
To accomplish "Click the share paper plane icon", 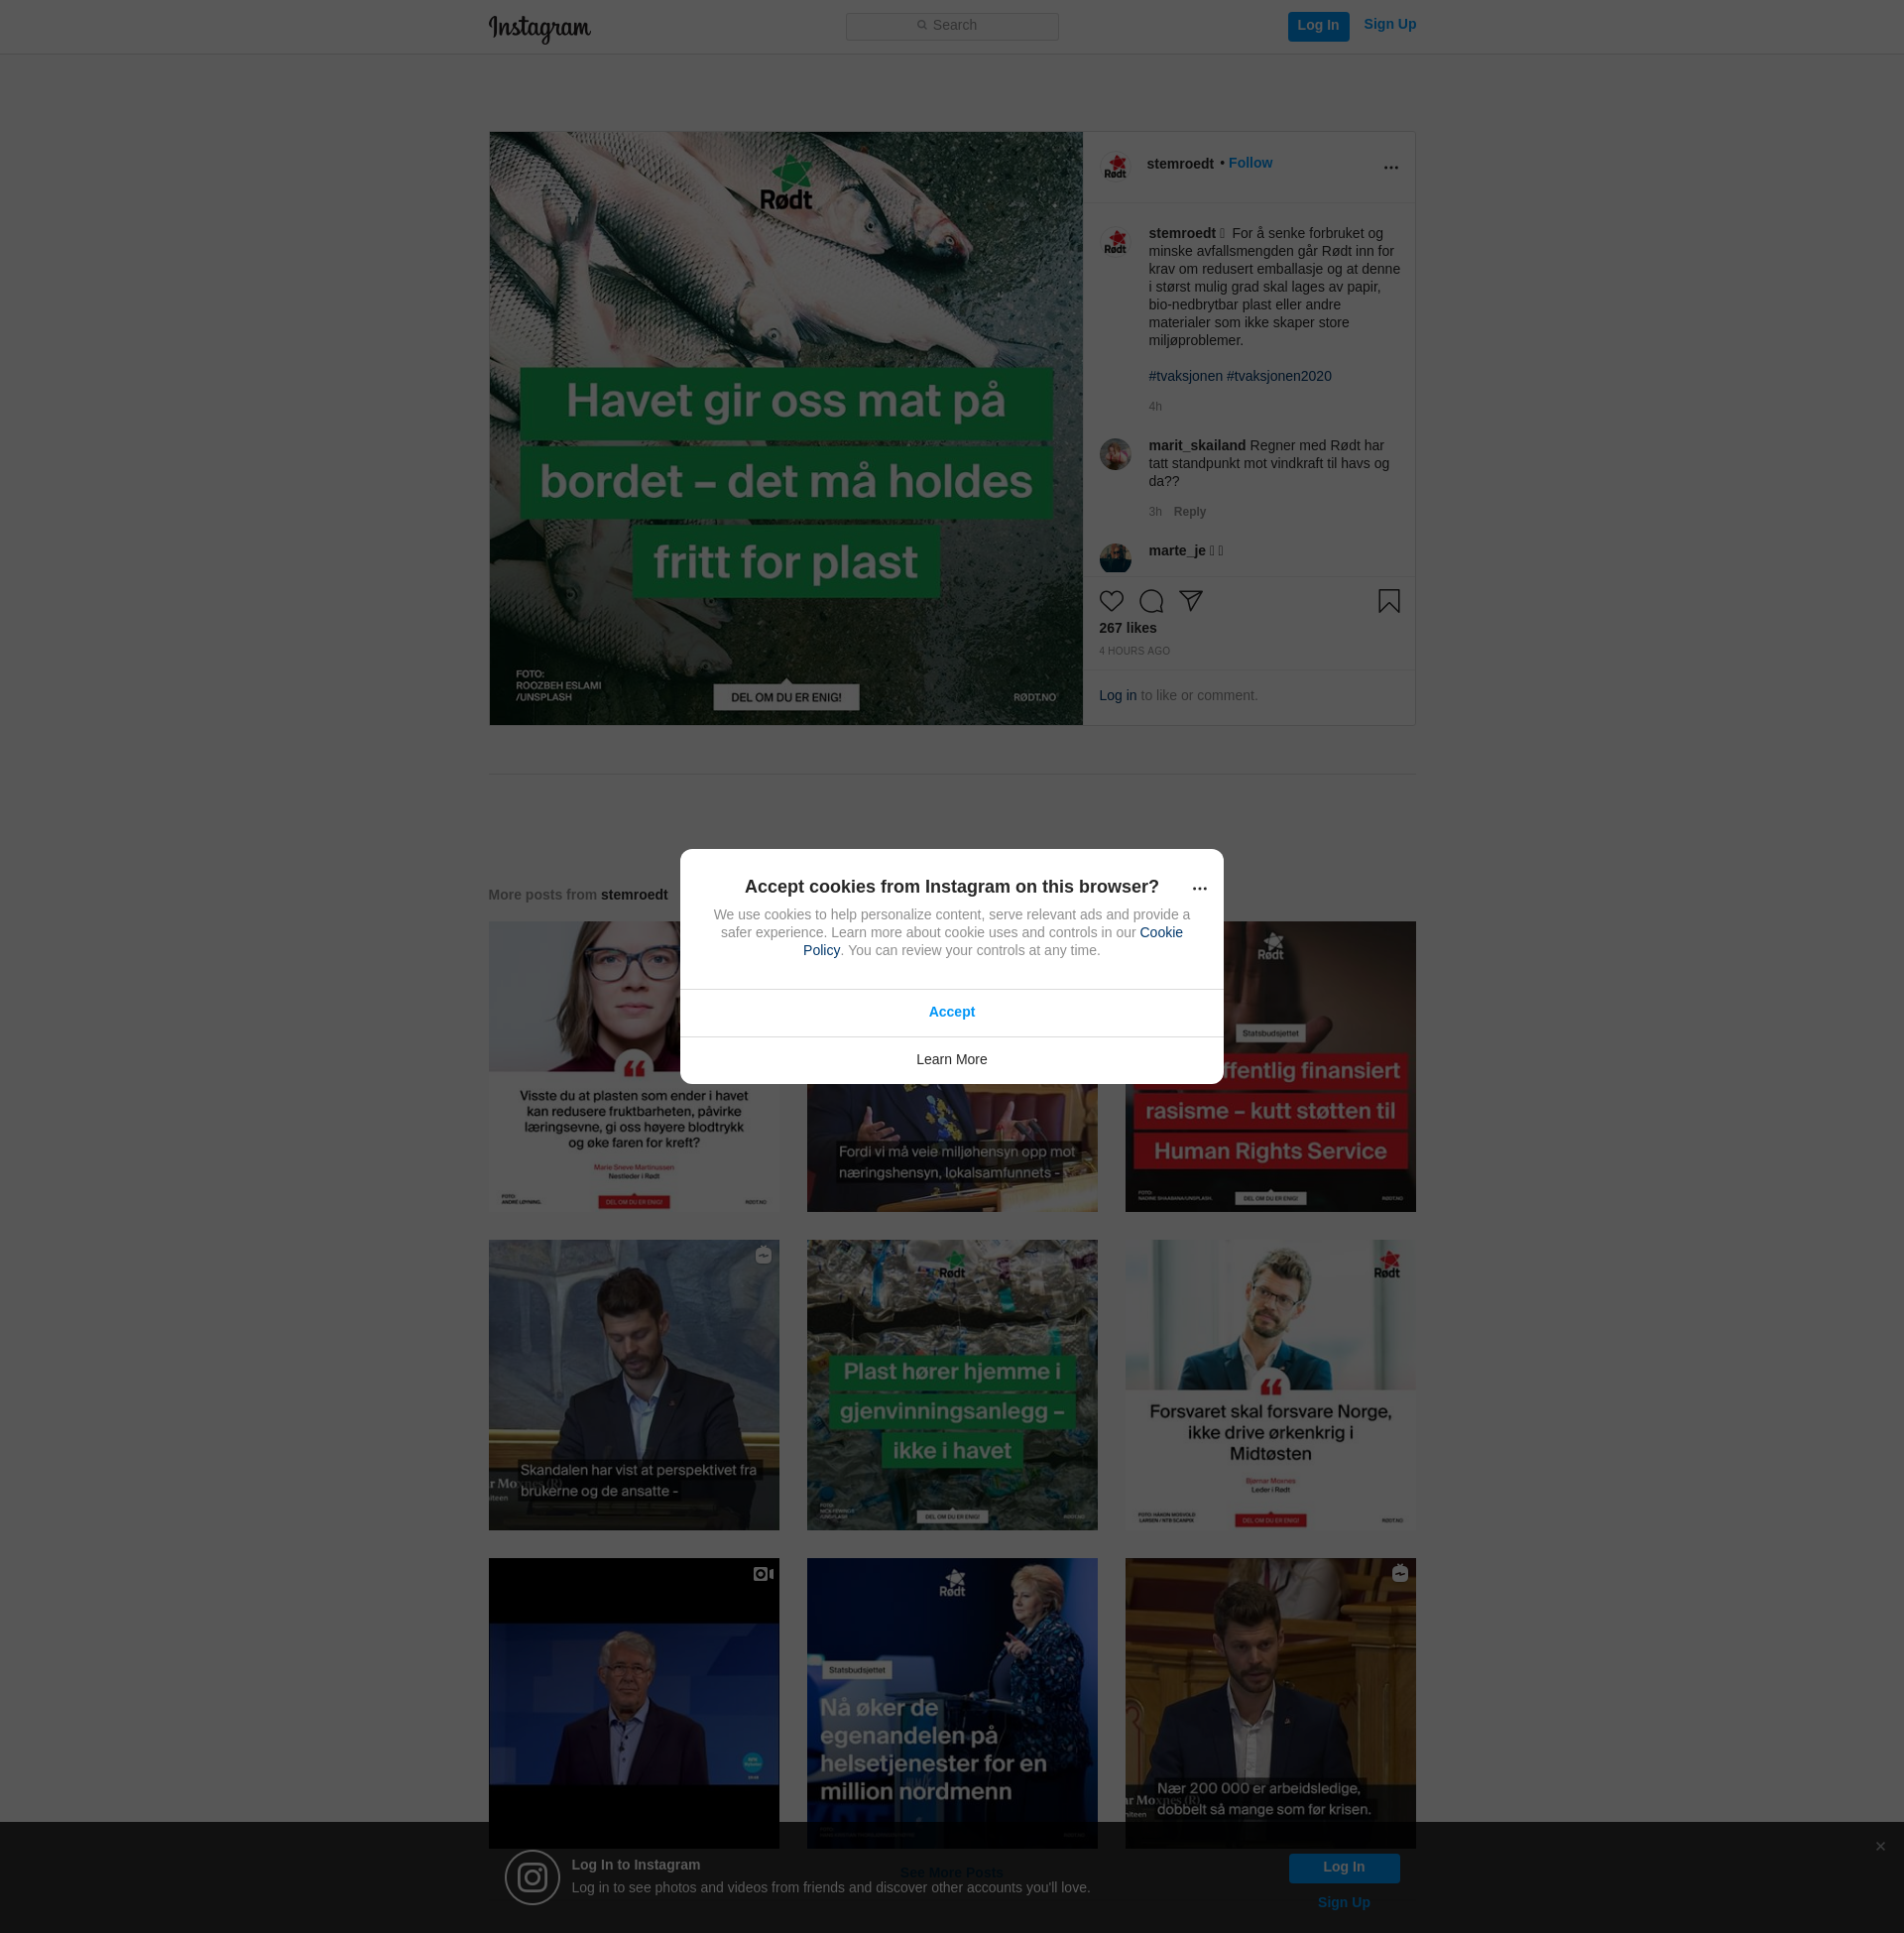I will (x=1190, y=600).
